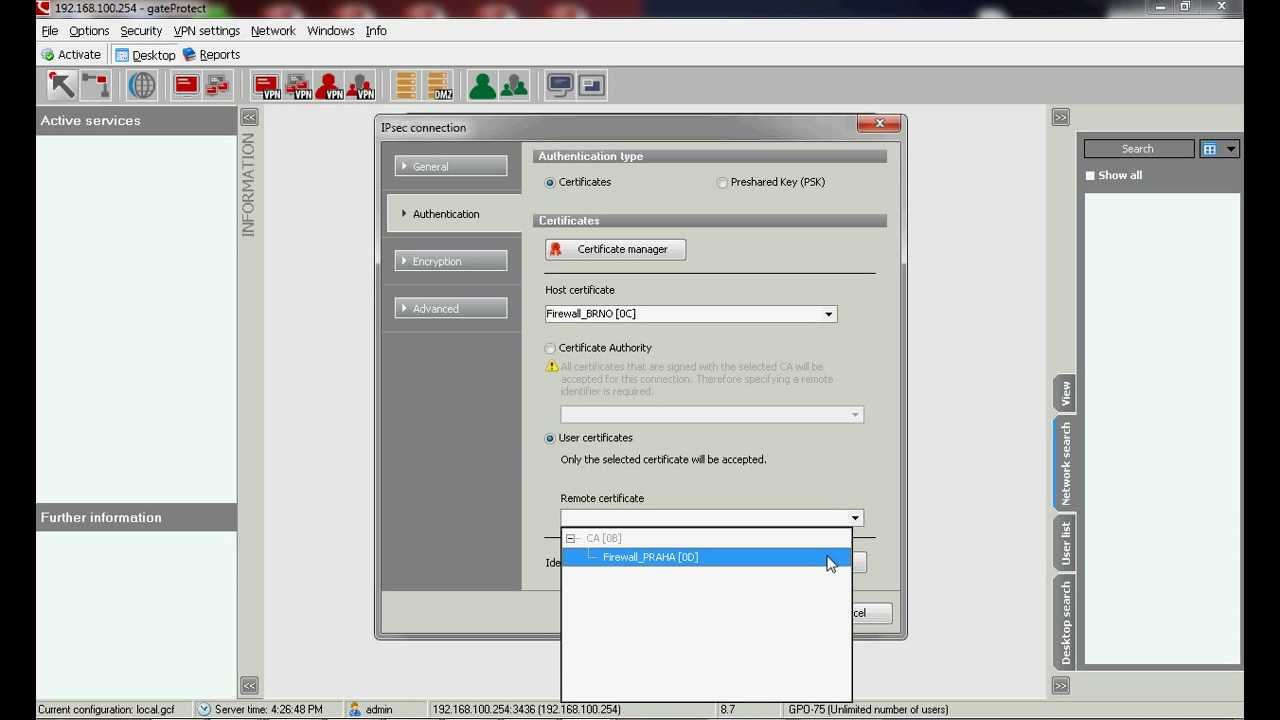Add a DMZ server object

438,85
